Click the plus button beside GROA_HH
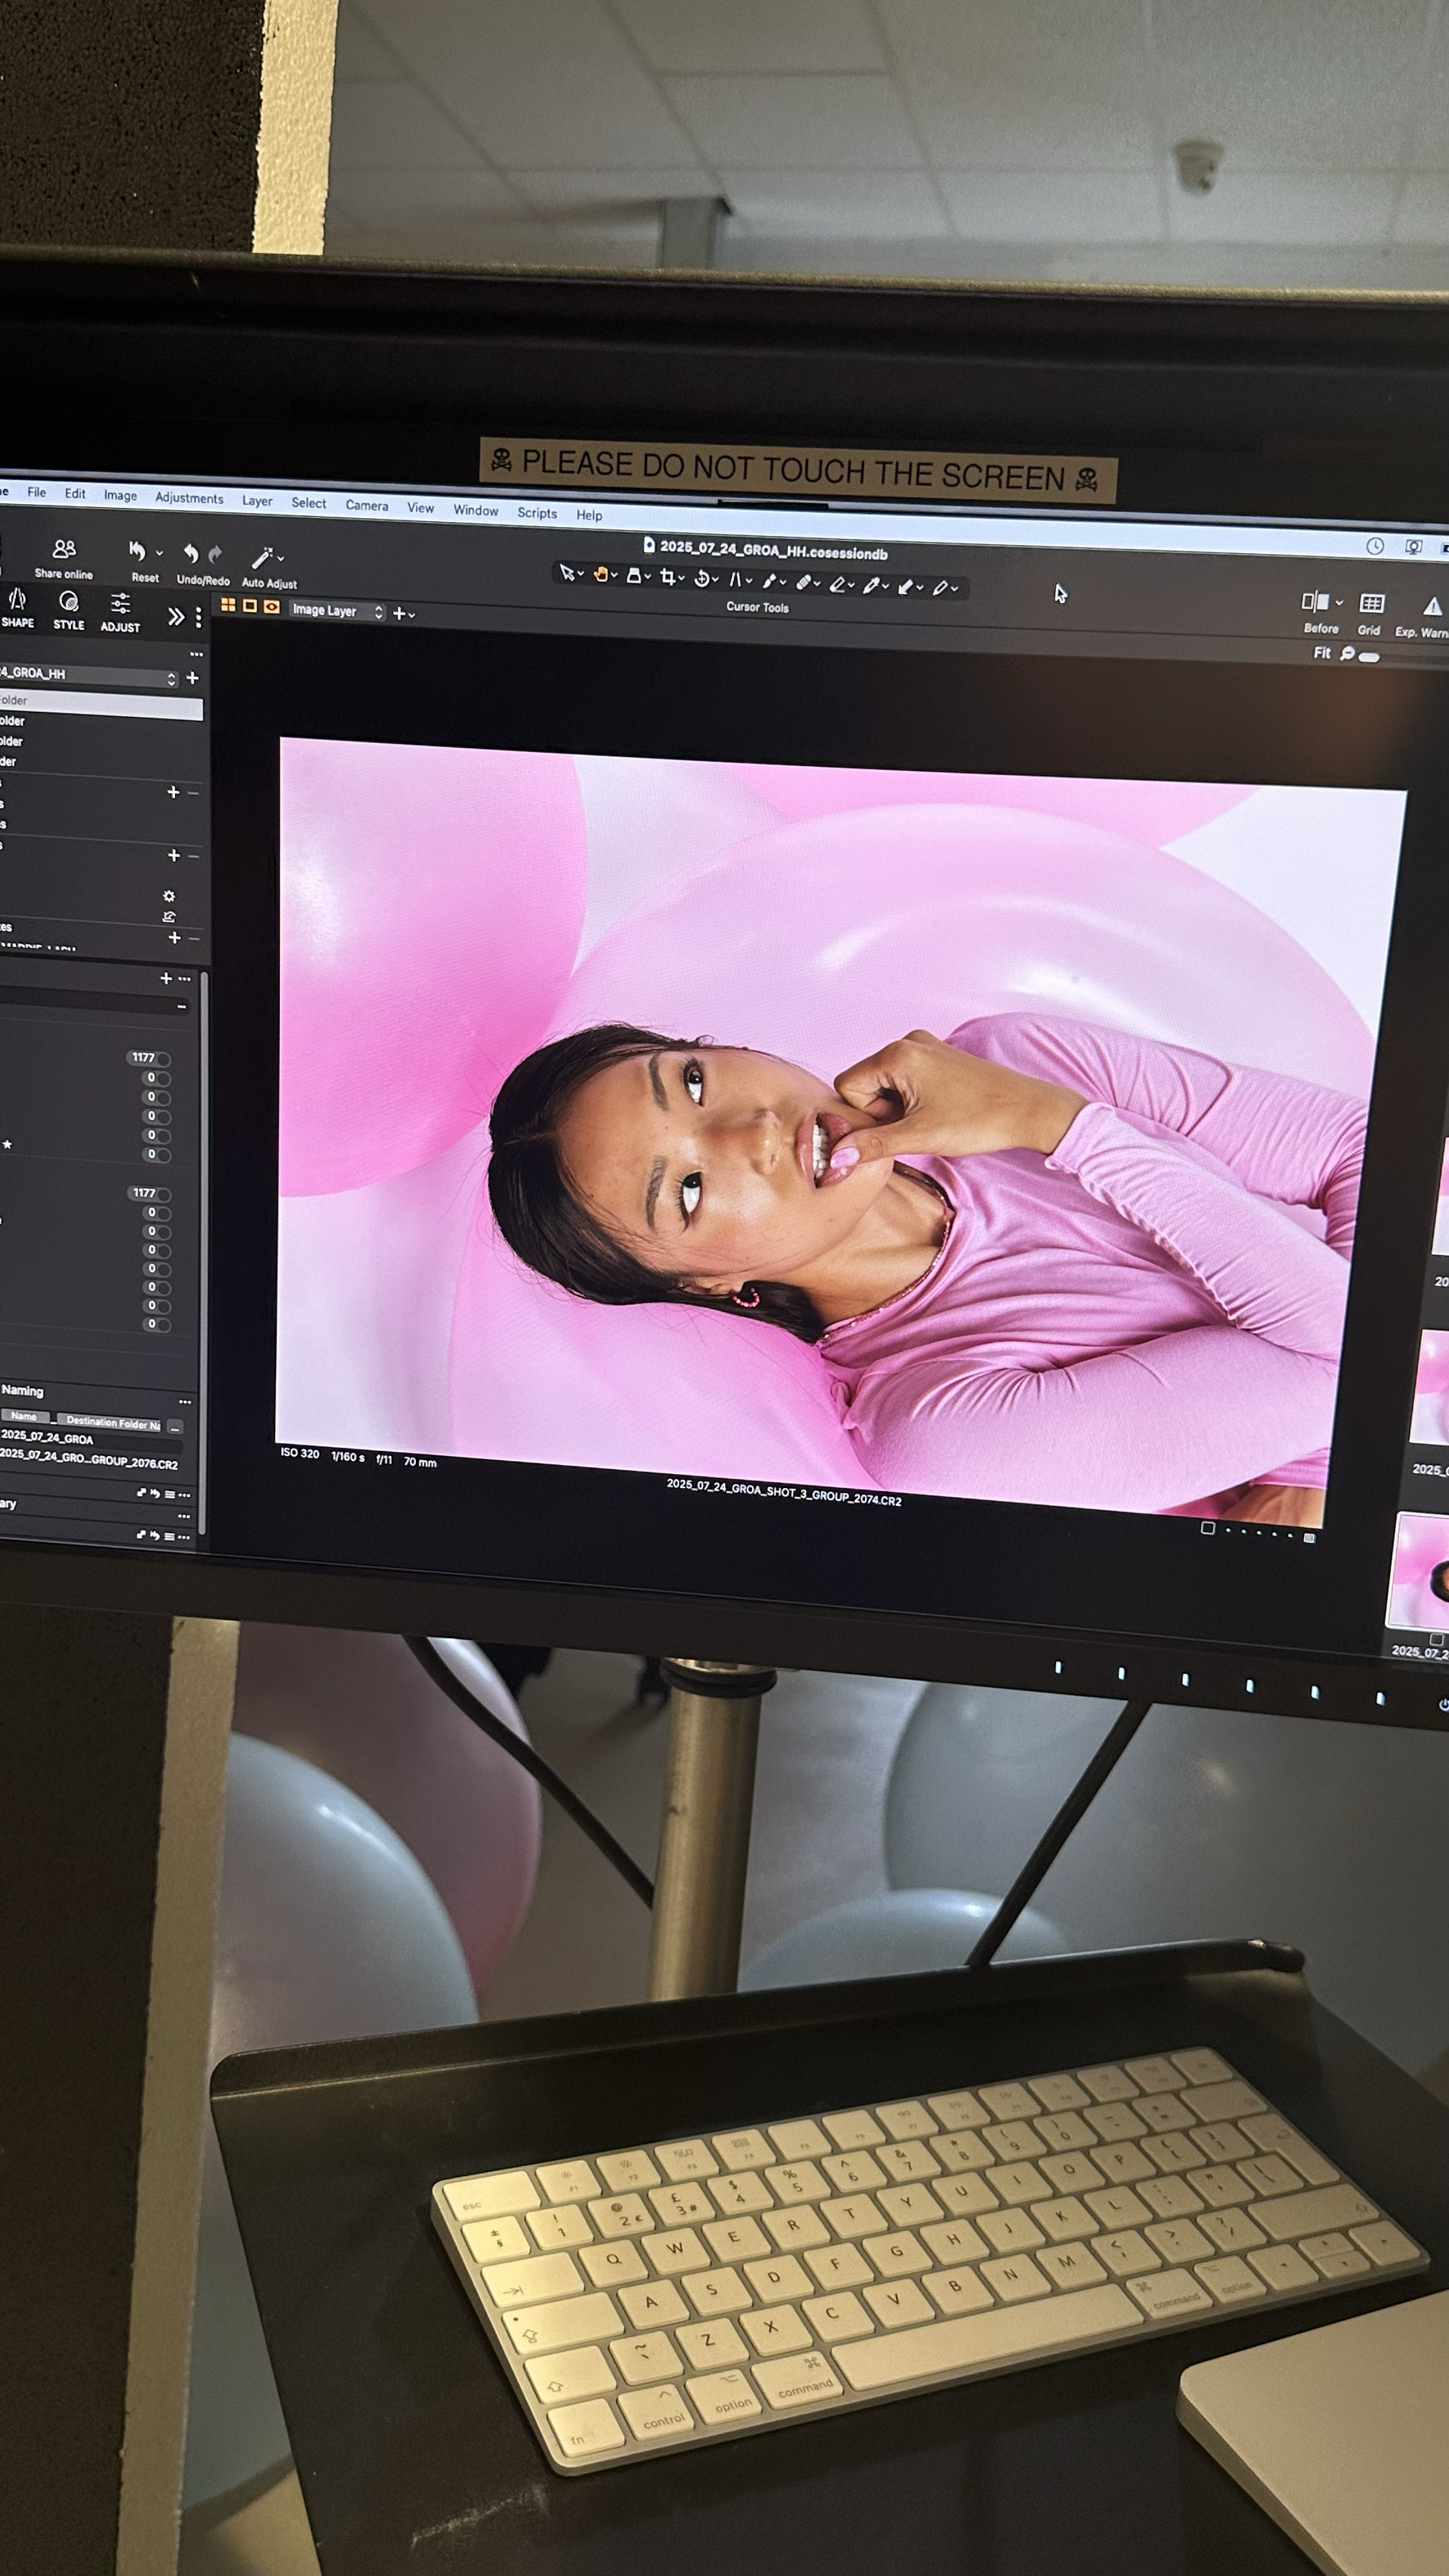 (192, 678)
